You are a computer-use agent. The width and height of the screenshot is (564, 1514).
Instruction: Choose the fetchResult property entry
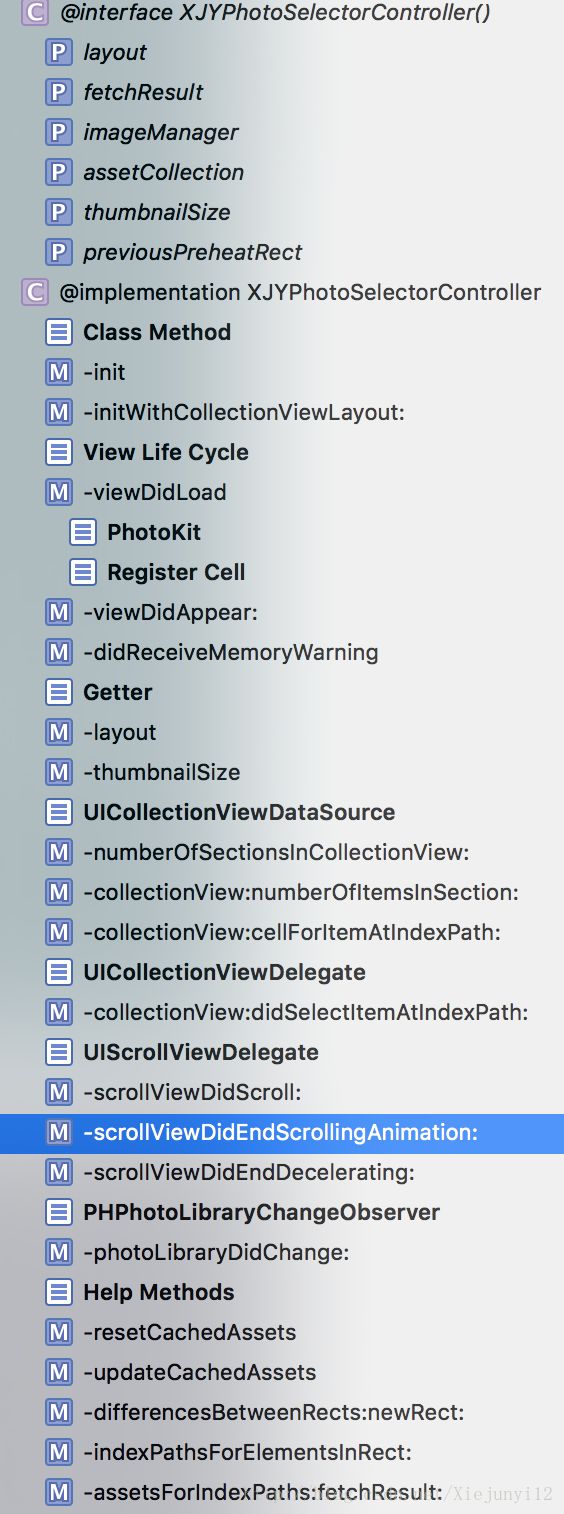pos(143,92)
